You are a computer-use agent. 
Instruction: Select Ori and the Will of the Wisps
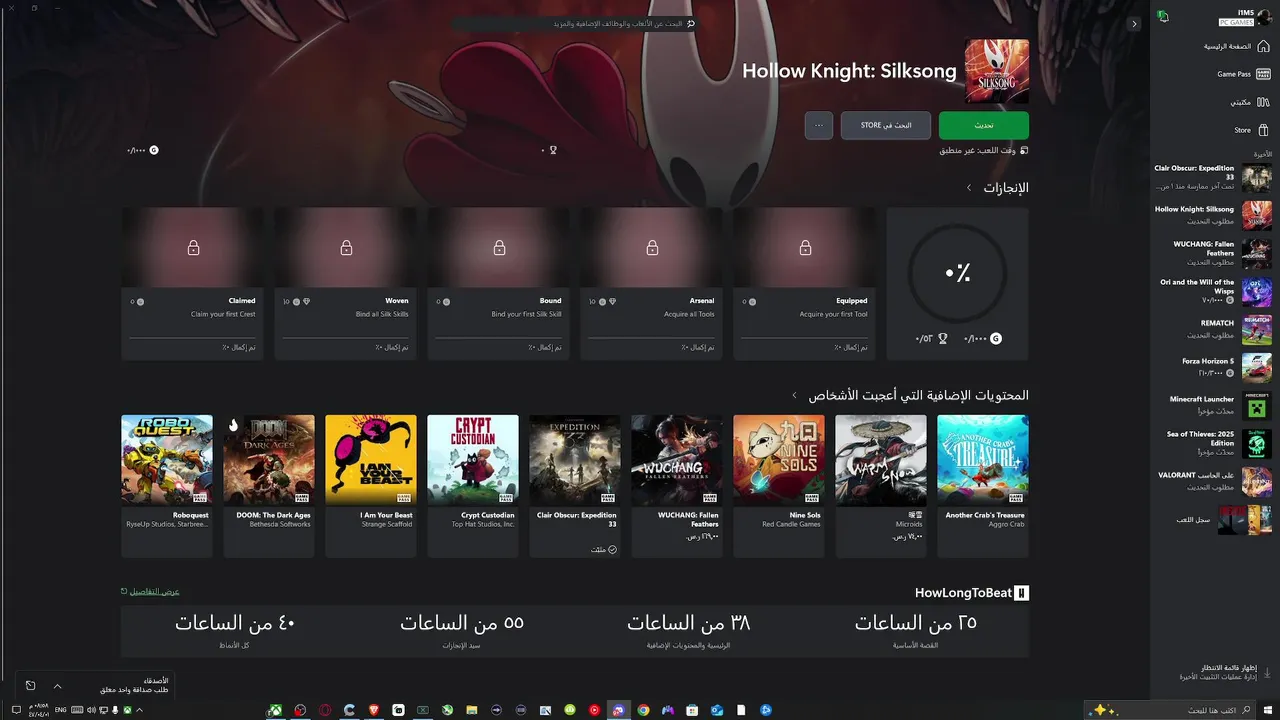click(1212, 291)
